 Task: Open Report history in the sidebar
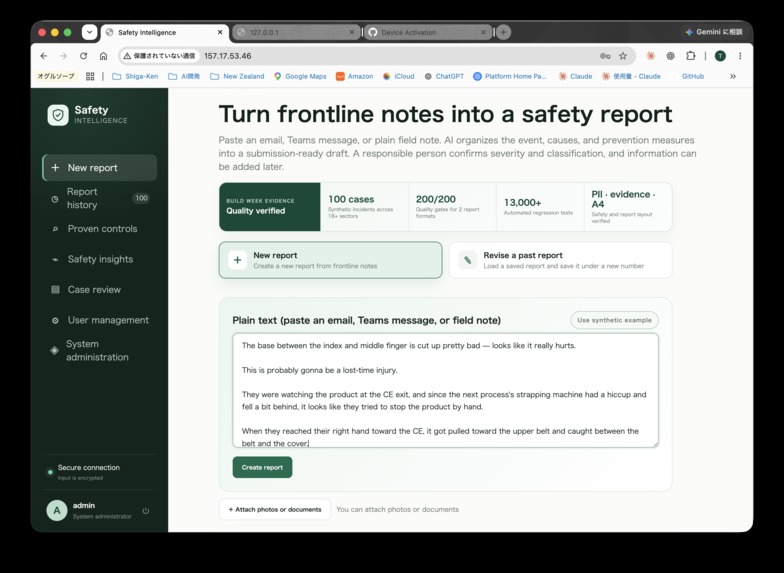pyautogui.click(x=100, y=198)
